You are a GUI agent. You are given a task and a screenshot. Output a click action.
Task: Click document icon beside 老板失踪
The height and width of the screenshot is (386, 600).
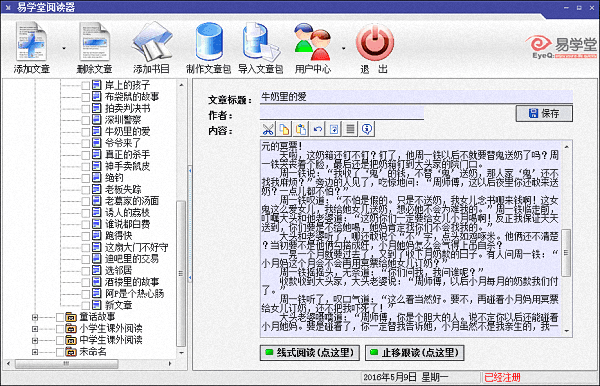[96, 189]
